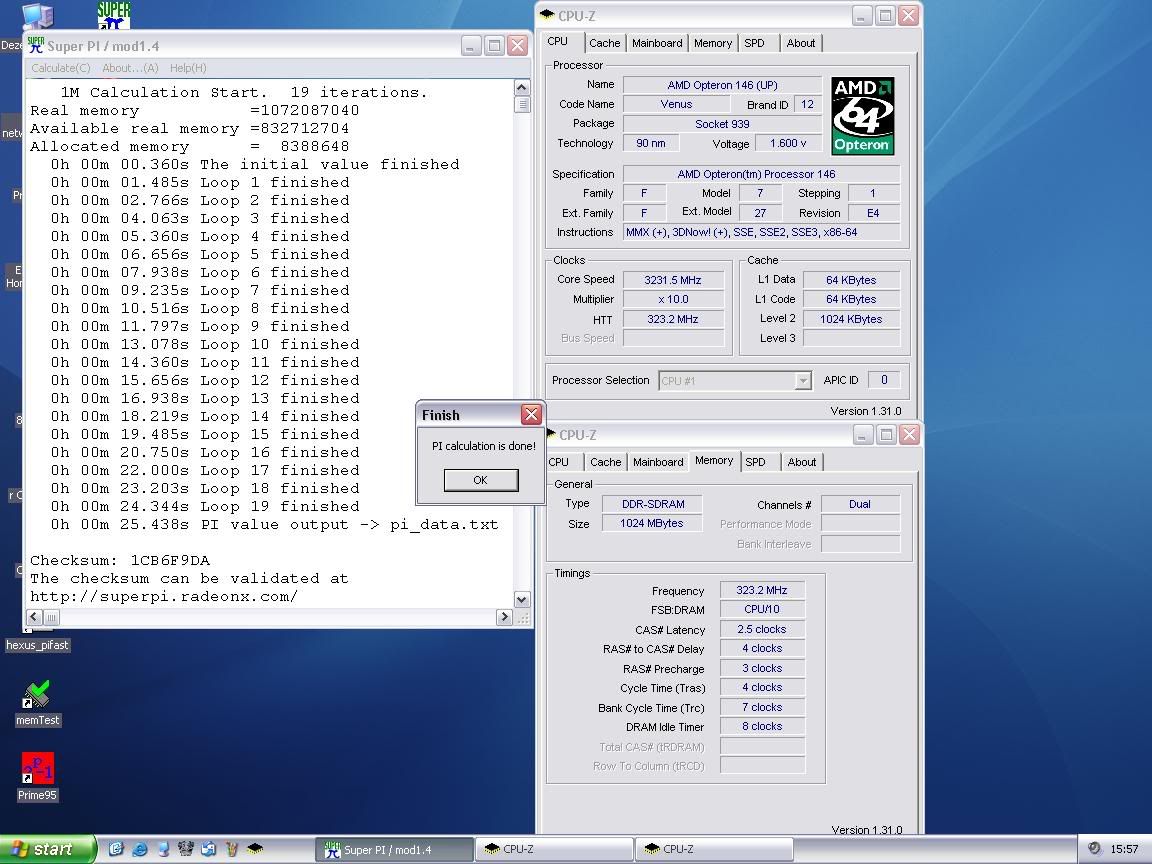Open Cache tab in top CPU-Z window
This screenshot has width=1152, height=864.
[x=605, y=43]
